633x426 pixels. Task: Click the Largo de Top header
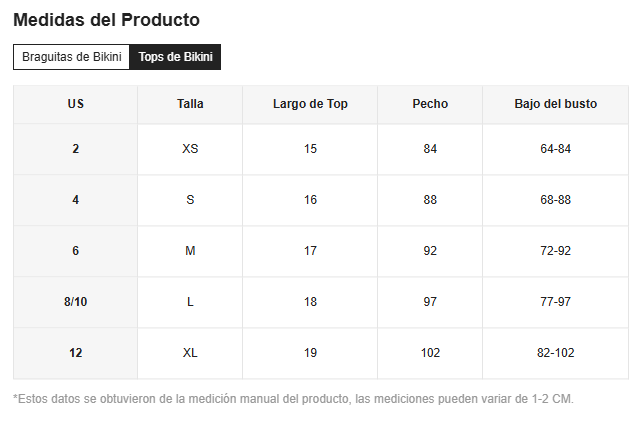(x=310, y=104)
